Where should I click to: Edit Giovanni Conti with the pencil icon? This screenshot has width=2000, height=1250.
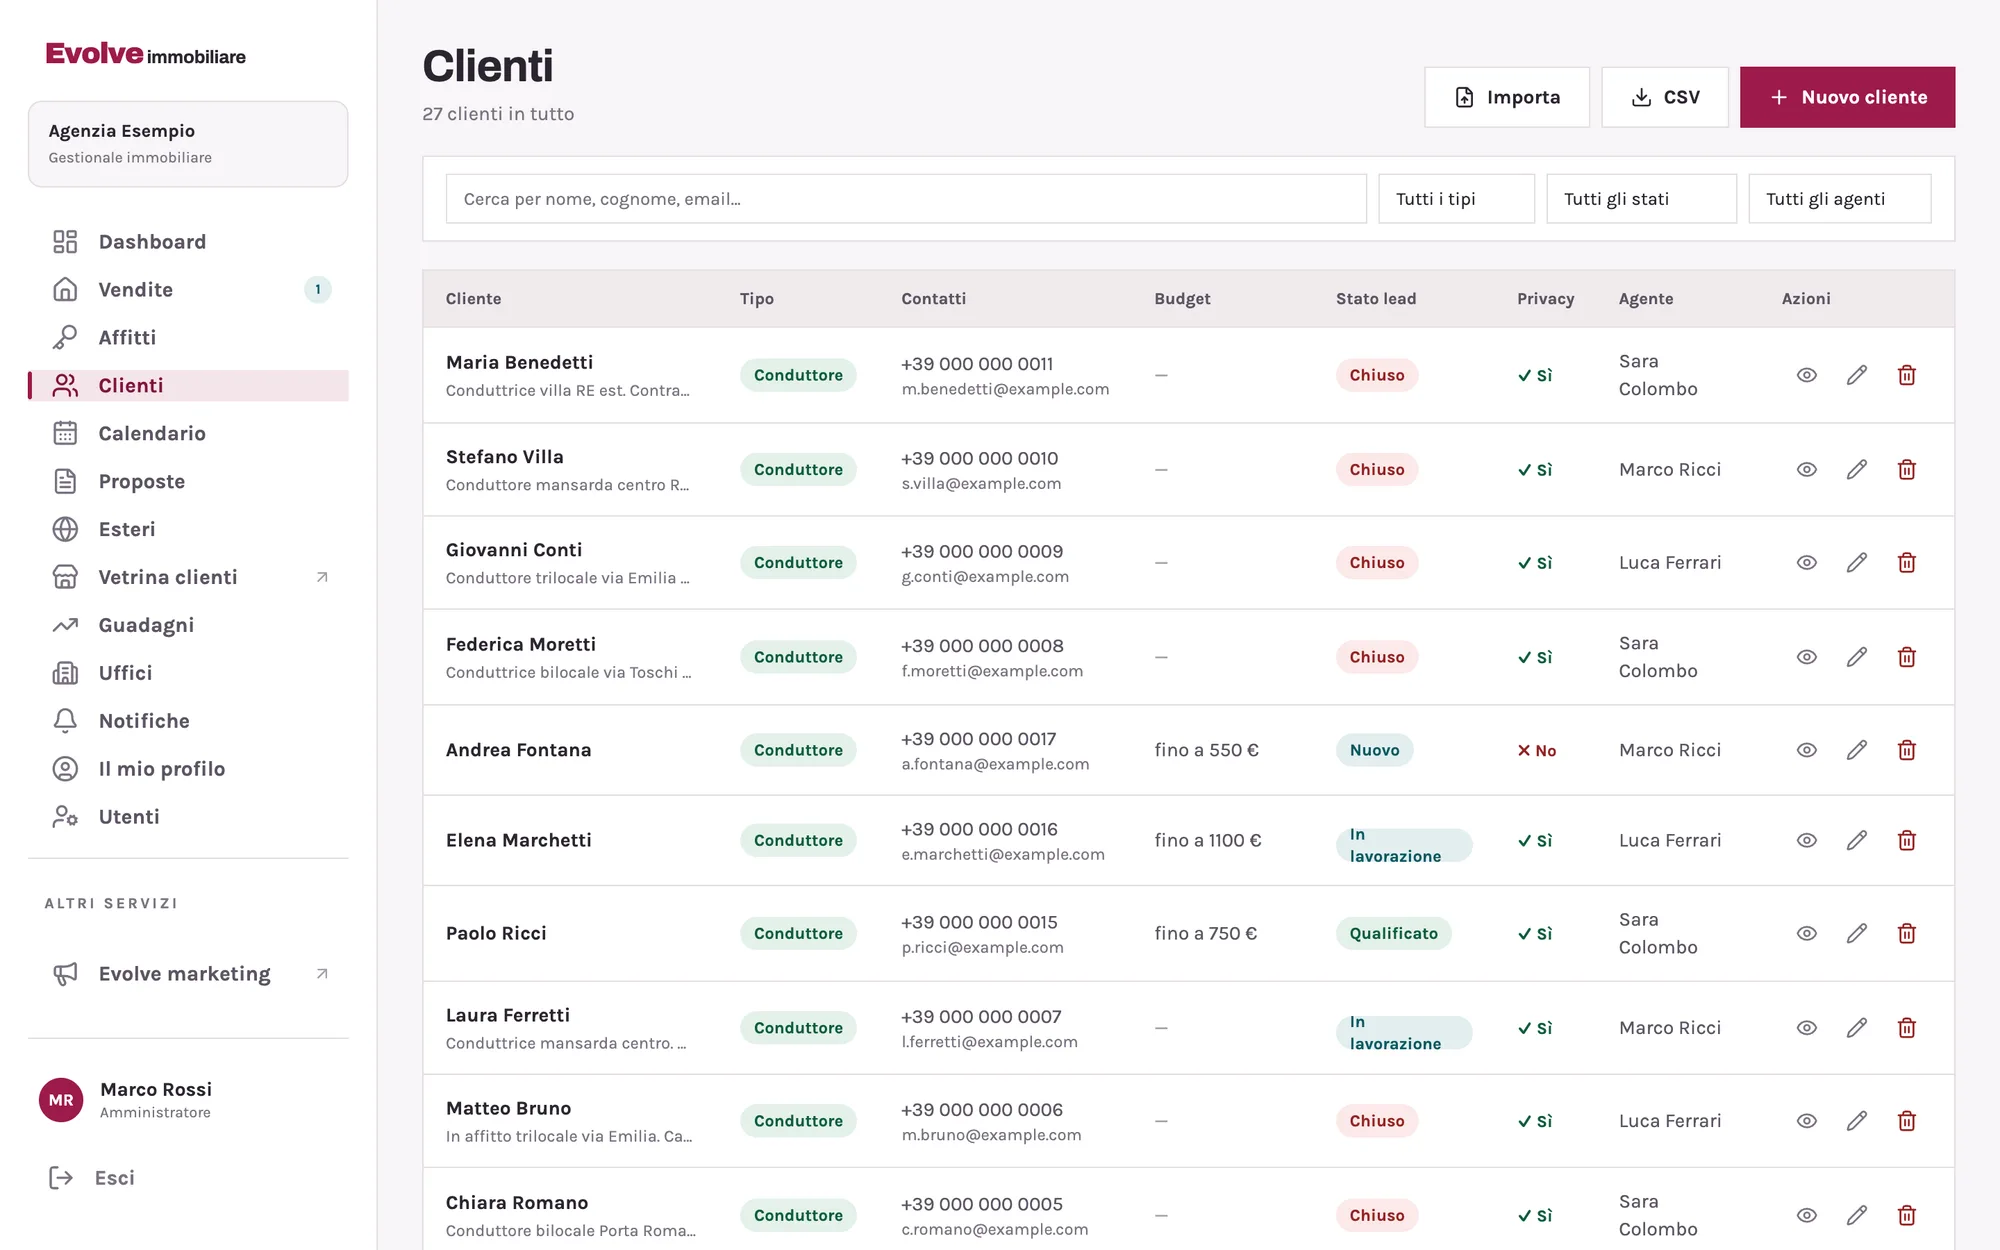coord(1856,562)
